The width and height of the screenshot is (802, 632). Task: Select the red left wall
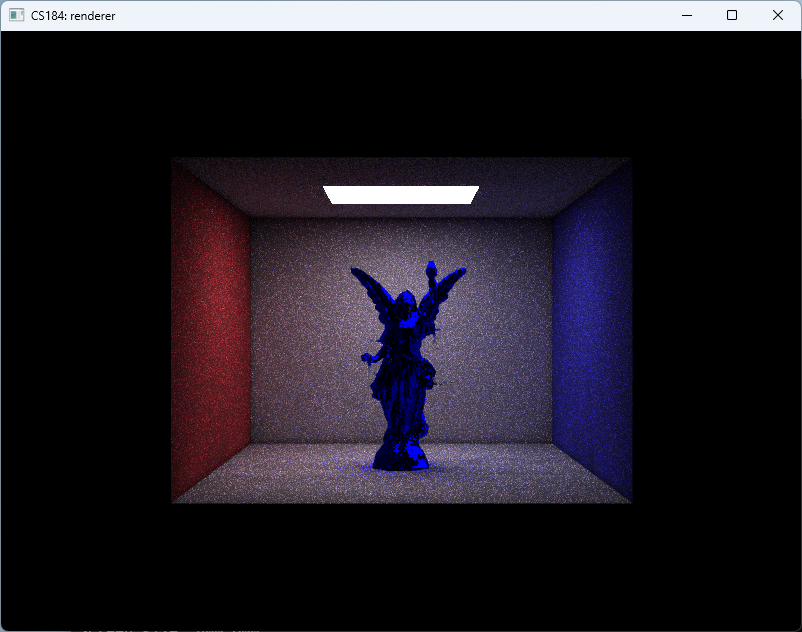pos(211,330)
